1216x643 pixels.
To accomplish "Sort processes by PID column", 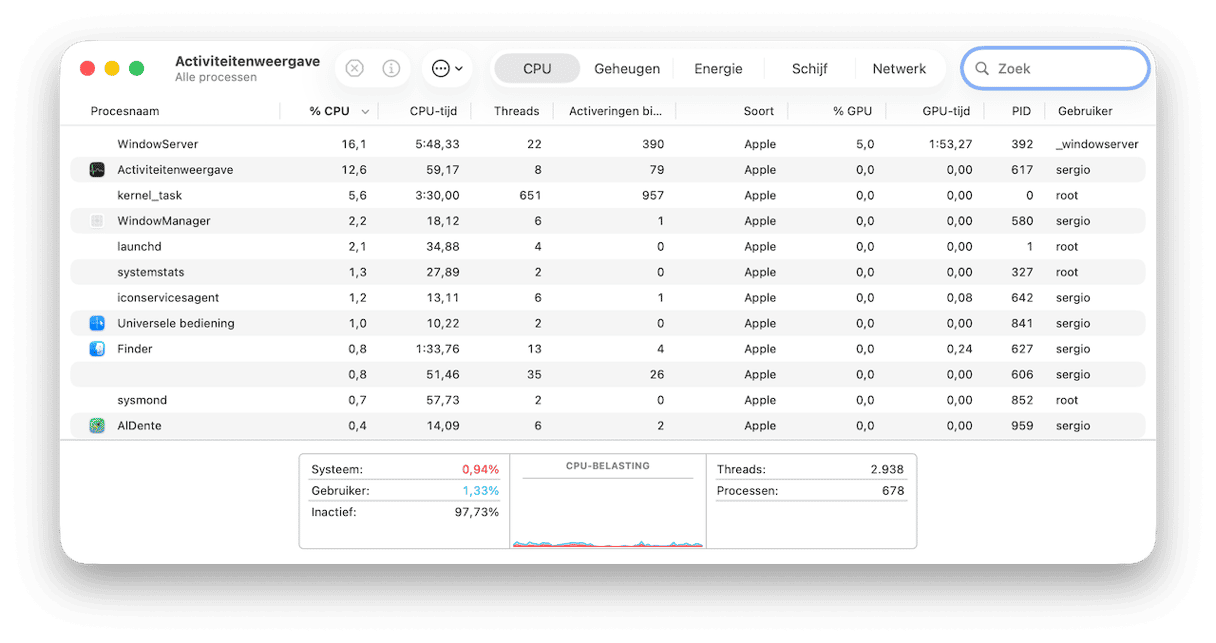I will coord(1020,111).
